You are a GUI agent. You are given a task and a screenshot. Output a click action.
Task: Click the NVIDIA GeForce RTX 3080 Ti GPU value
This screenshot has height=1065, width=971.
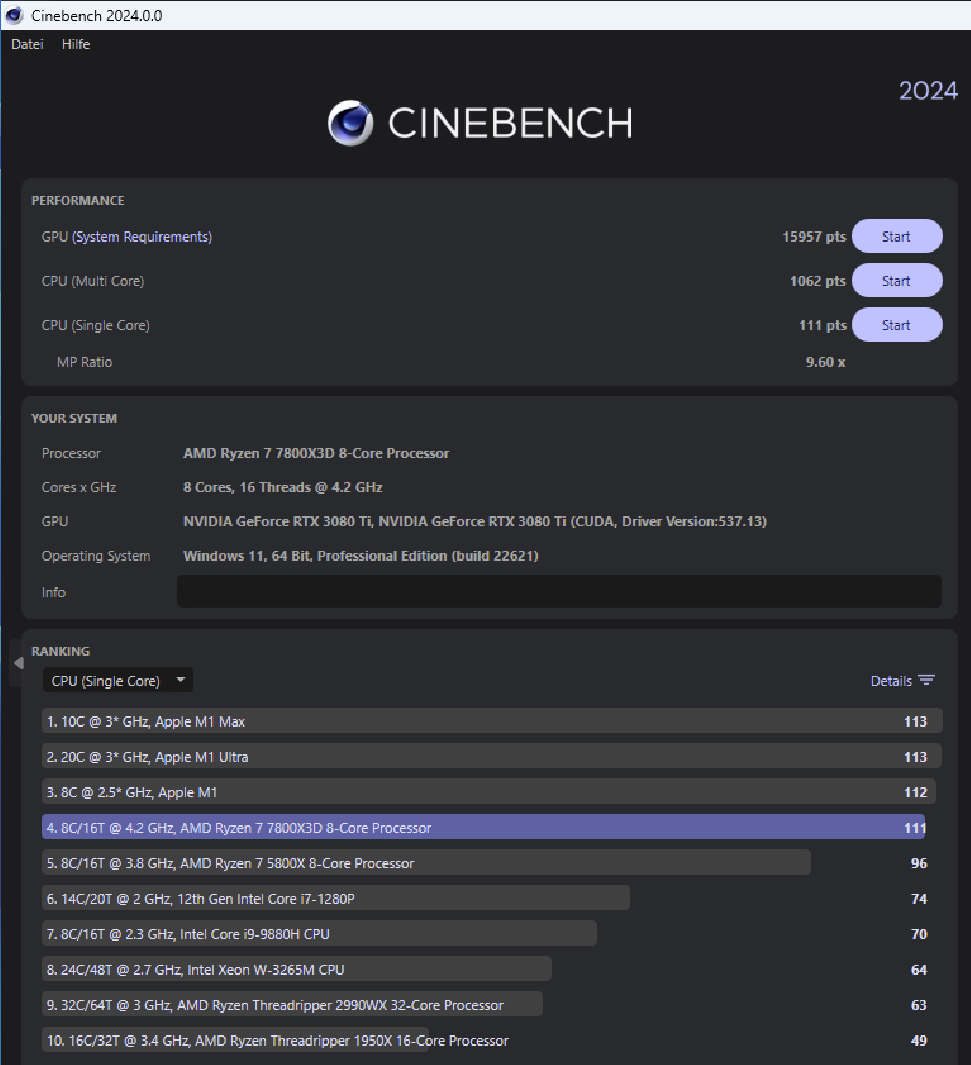[x=475, y=521]
